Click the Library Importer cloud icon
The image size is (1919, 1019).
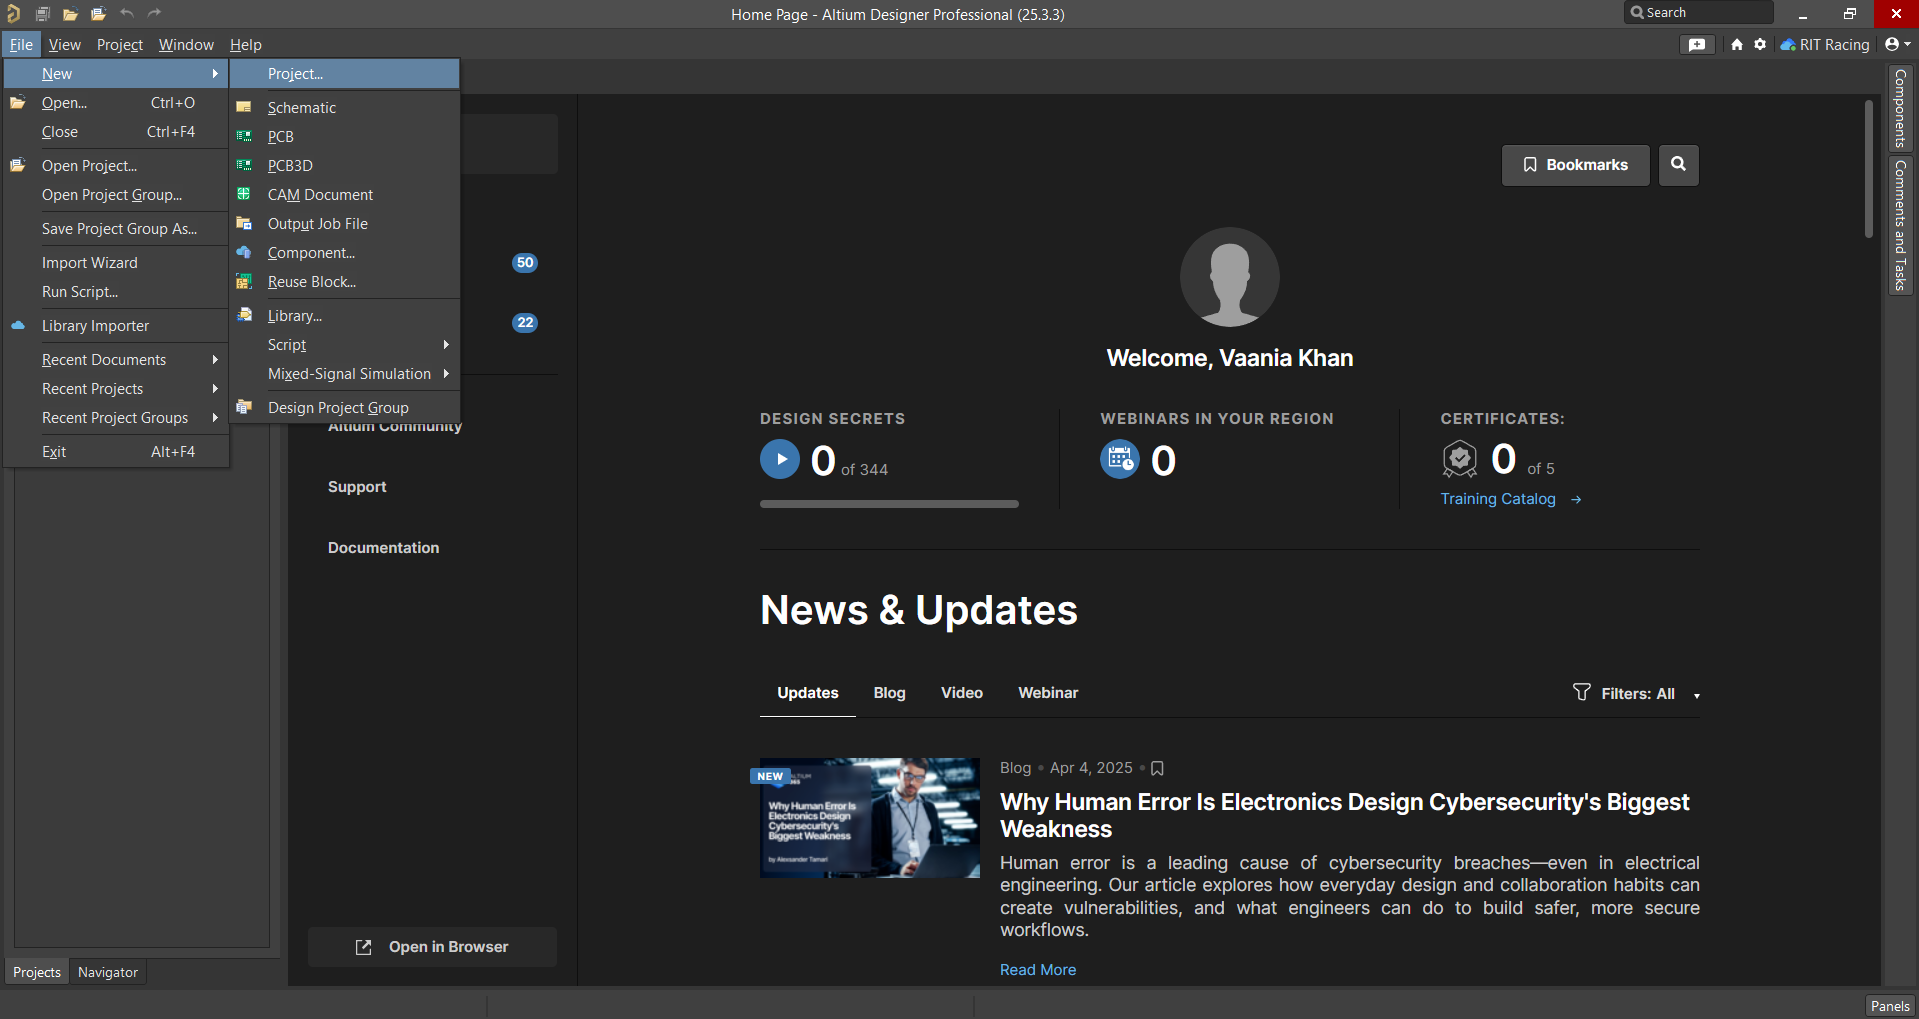[18, 325]
